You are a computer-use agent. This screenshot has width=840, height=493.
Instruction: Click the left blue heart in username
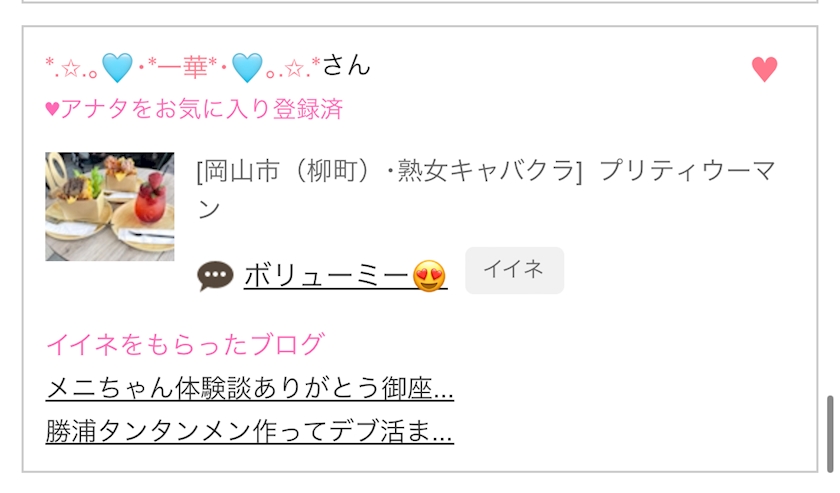click(x=117, y=68)
